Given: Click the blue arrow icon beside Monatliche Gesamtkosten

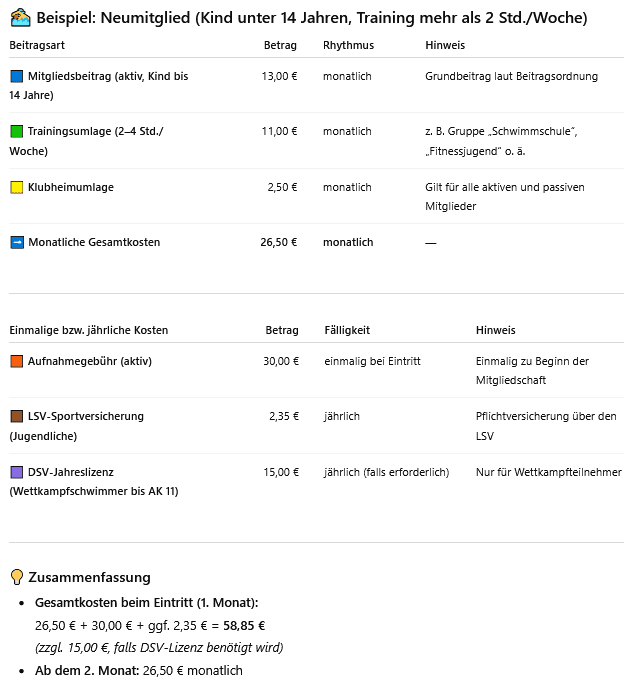Looking at the screenshot, I should click(x=16, y=242).
